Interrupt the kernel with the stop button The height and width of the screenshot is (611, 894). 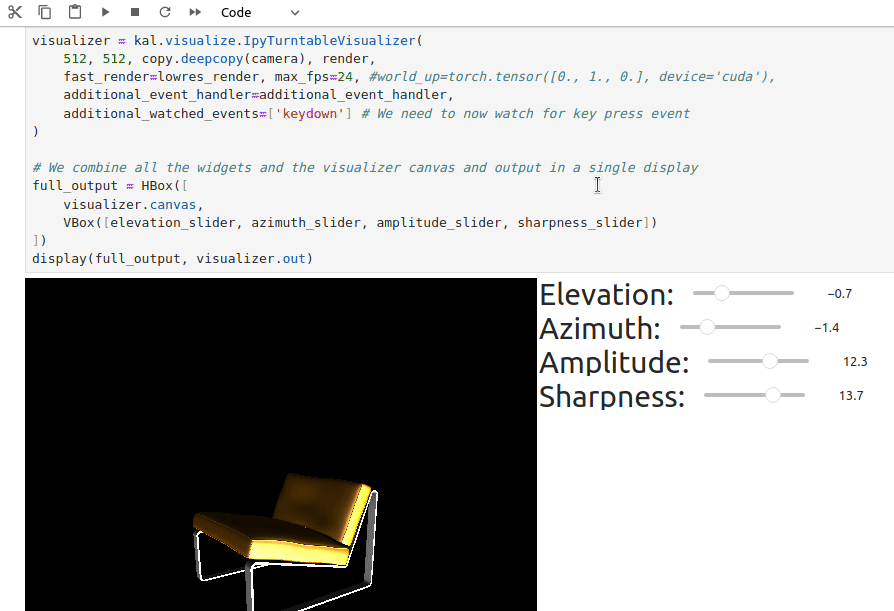[135, 12]
